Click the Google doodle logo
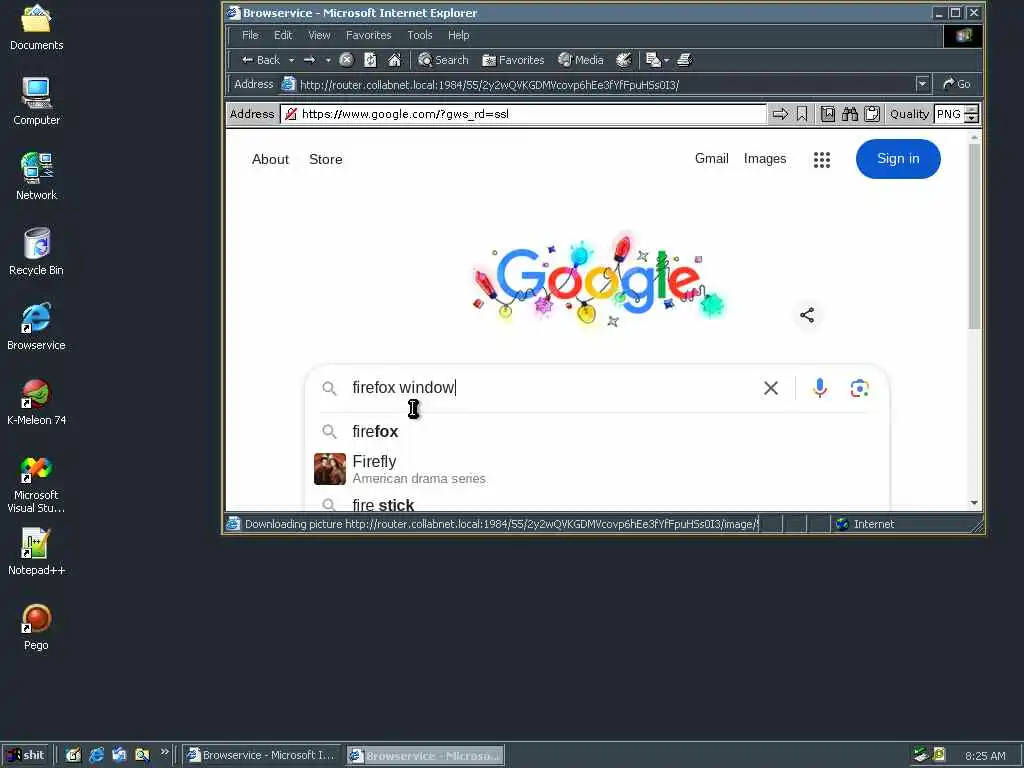This screenshot has height=768, width=1024. pyautogui.click(x=598, y=281)
